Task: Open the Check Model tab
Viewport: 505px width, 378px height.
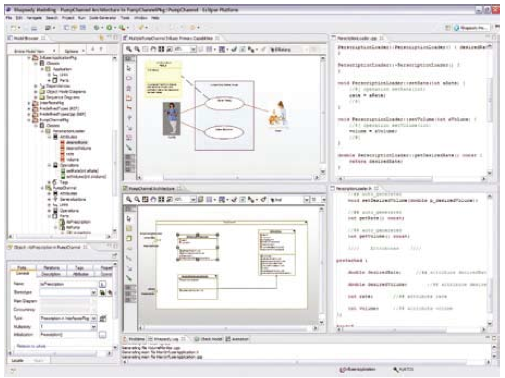Action: (x=209, y=339)
